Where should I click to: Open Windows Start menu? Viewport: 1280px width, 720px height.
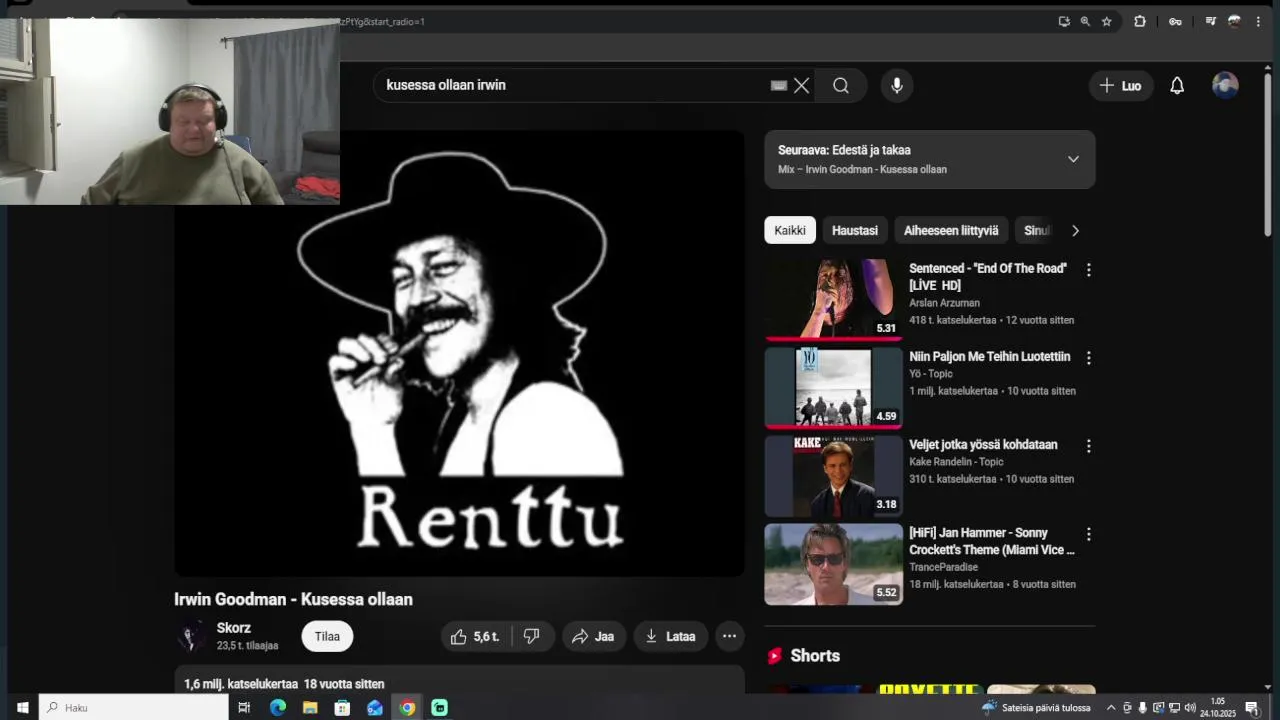22,708
